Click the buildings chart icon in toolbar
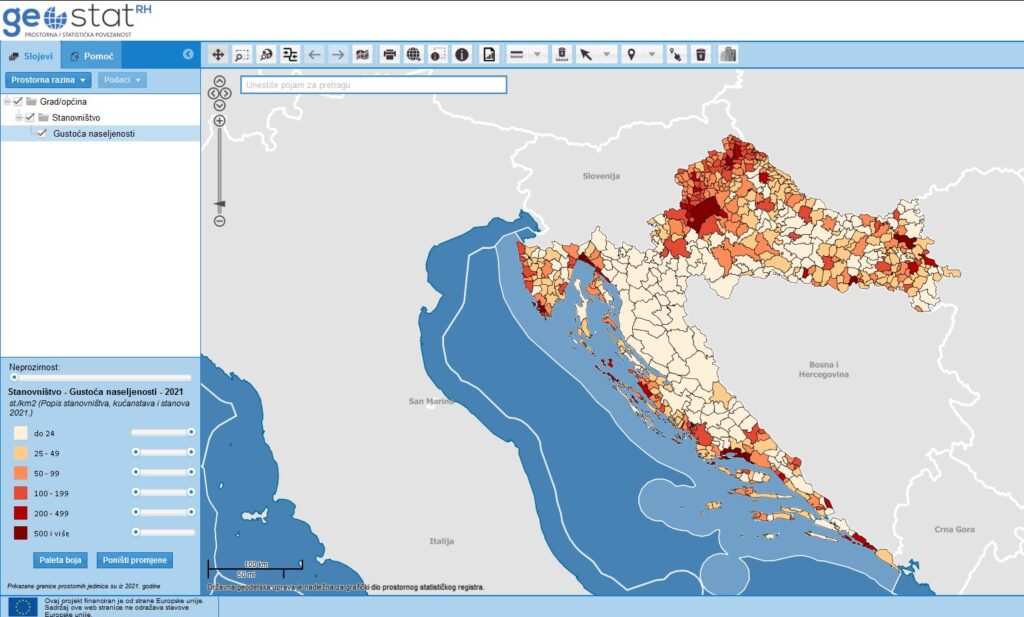1024x617 pixels. coord(728,55)
